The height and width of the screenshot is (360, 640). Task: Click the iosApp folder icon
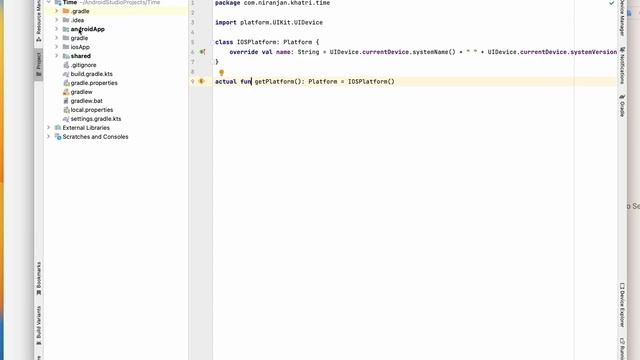(x=66, y=47)
